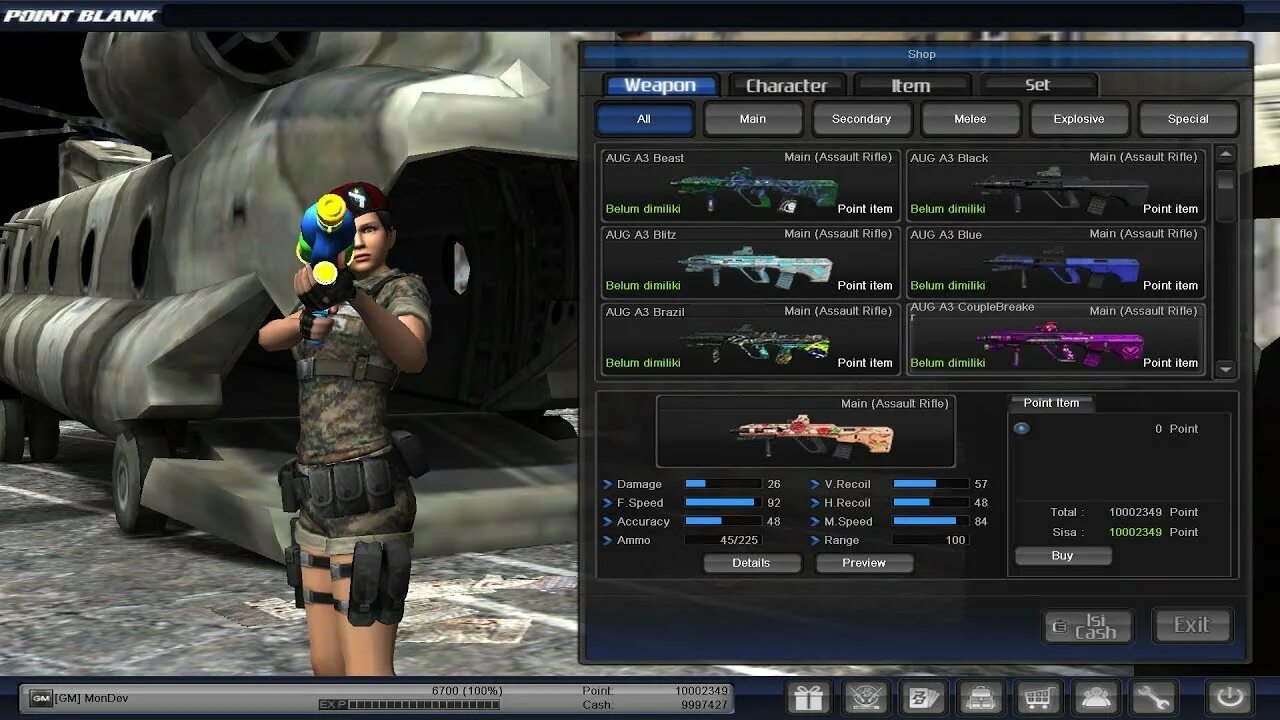Open the shopping cart shop icon
The width and height of the screenshot is (1280, 720).
[1038, 697]
